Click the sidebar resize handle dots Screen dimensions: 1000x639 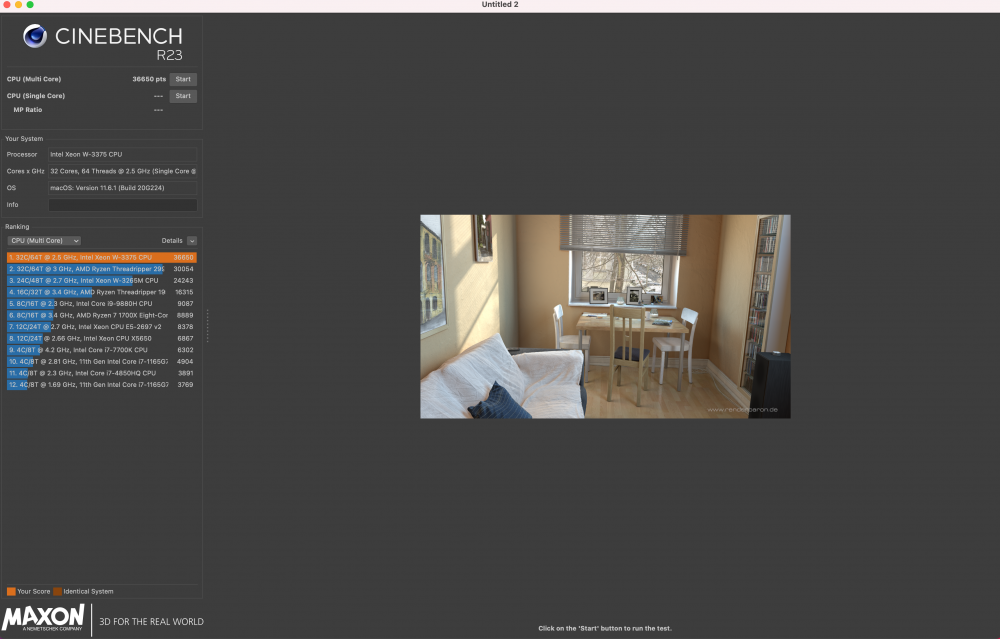[x=207, y=326]
